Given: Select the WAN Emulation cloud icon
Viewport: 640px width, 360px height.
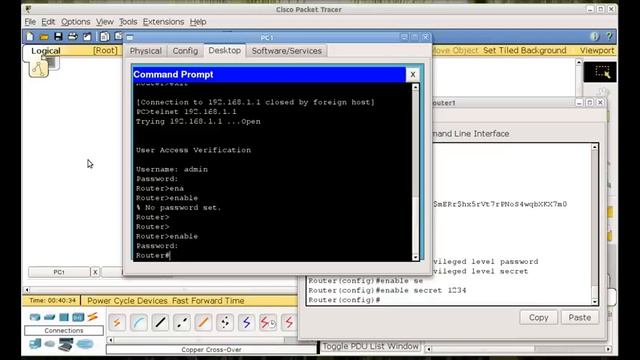Looking at the screenshot, I should point(50,344).
